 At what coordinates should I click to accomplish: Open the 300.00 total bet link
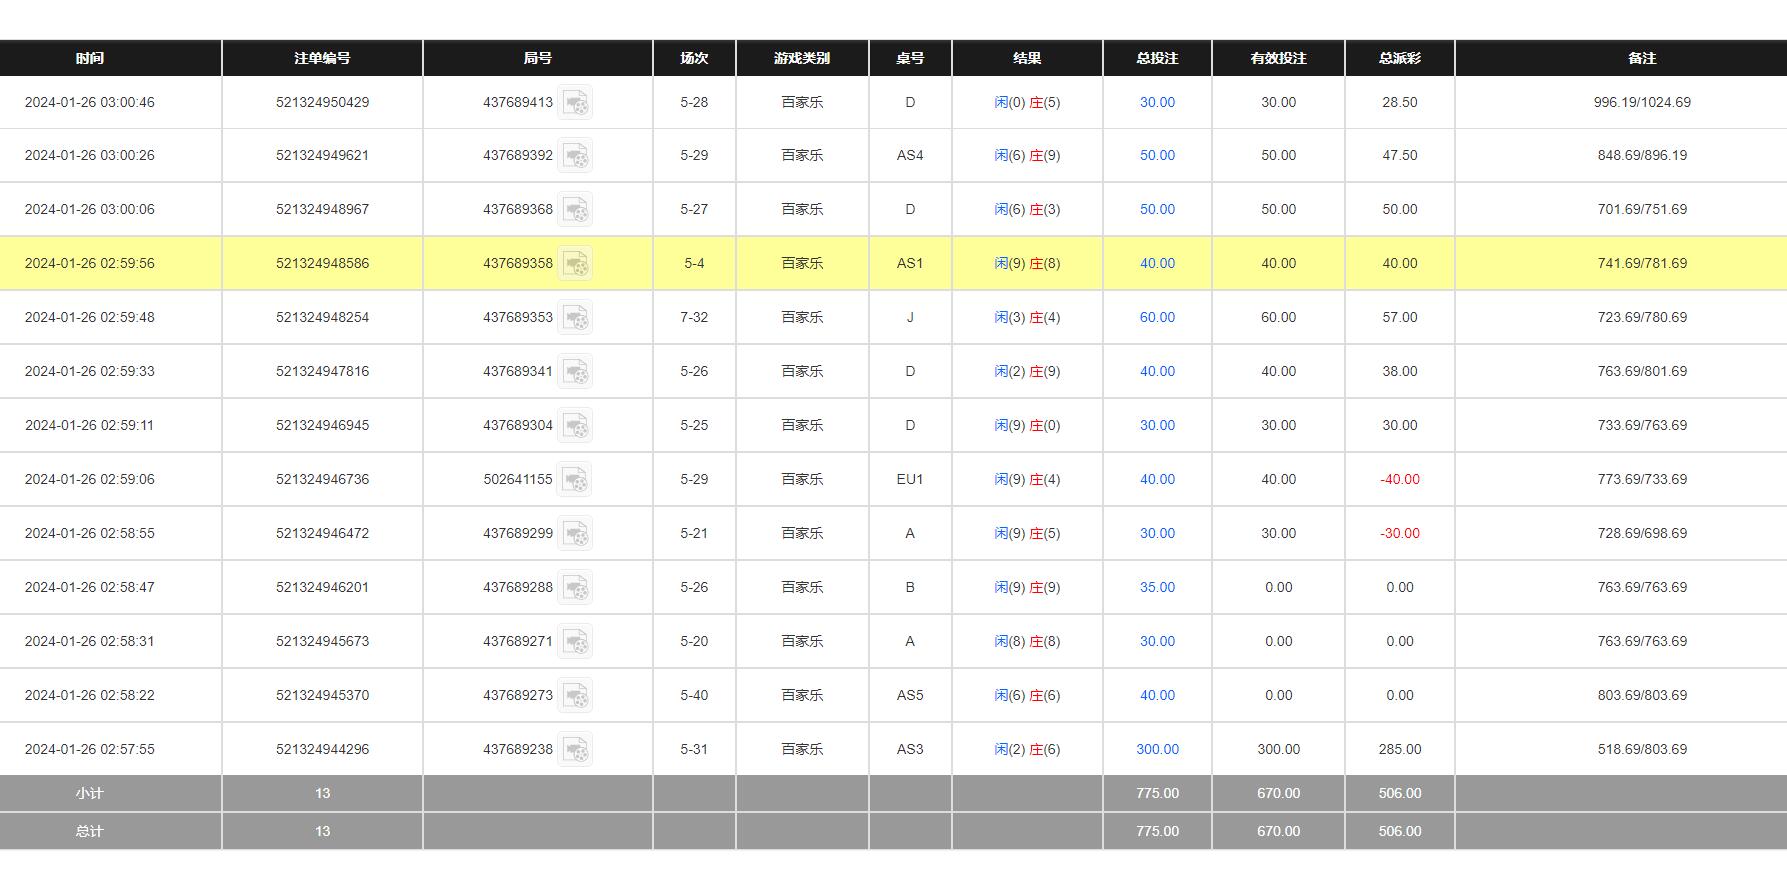tap(1157, 750)
